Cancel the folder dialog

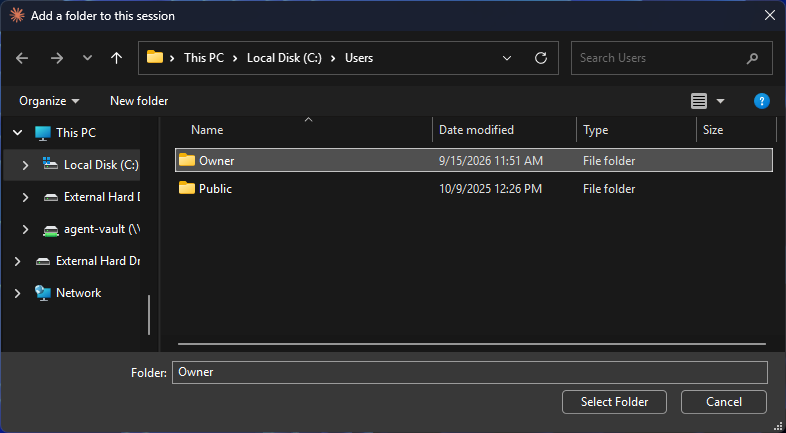point(724,402)
